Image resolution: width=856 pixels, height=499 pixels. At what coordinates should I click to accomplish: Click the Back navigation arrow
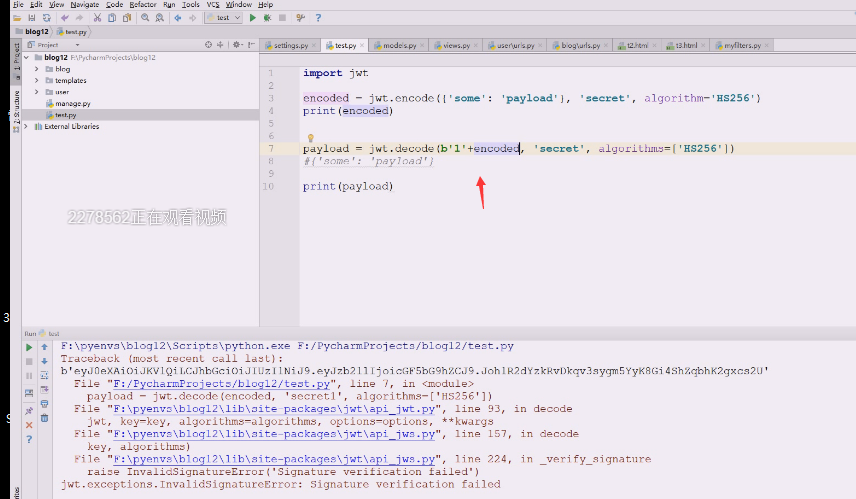coord(178,18)
